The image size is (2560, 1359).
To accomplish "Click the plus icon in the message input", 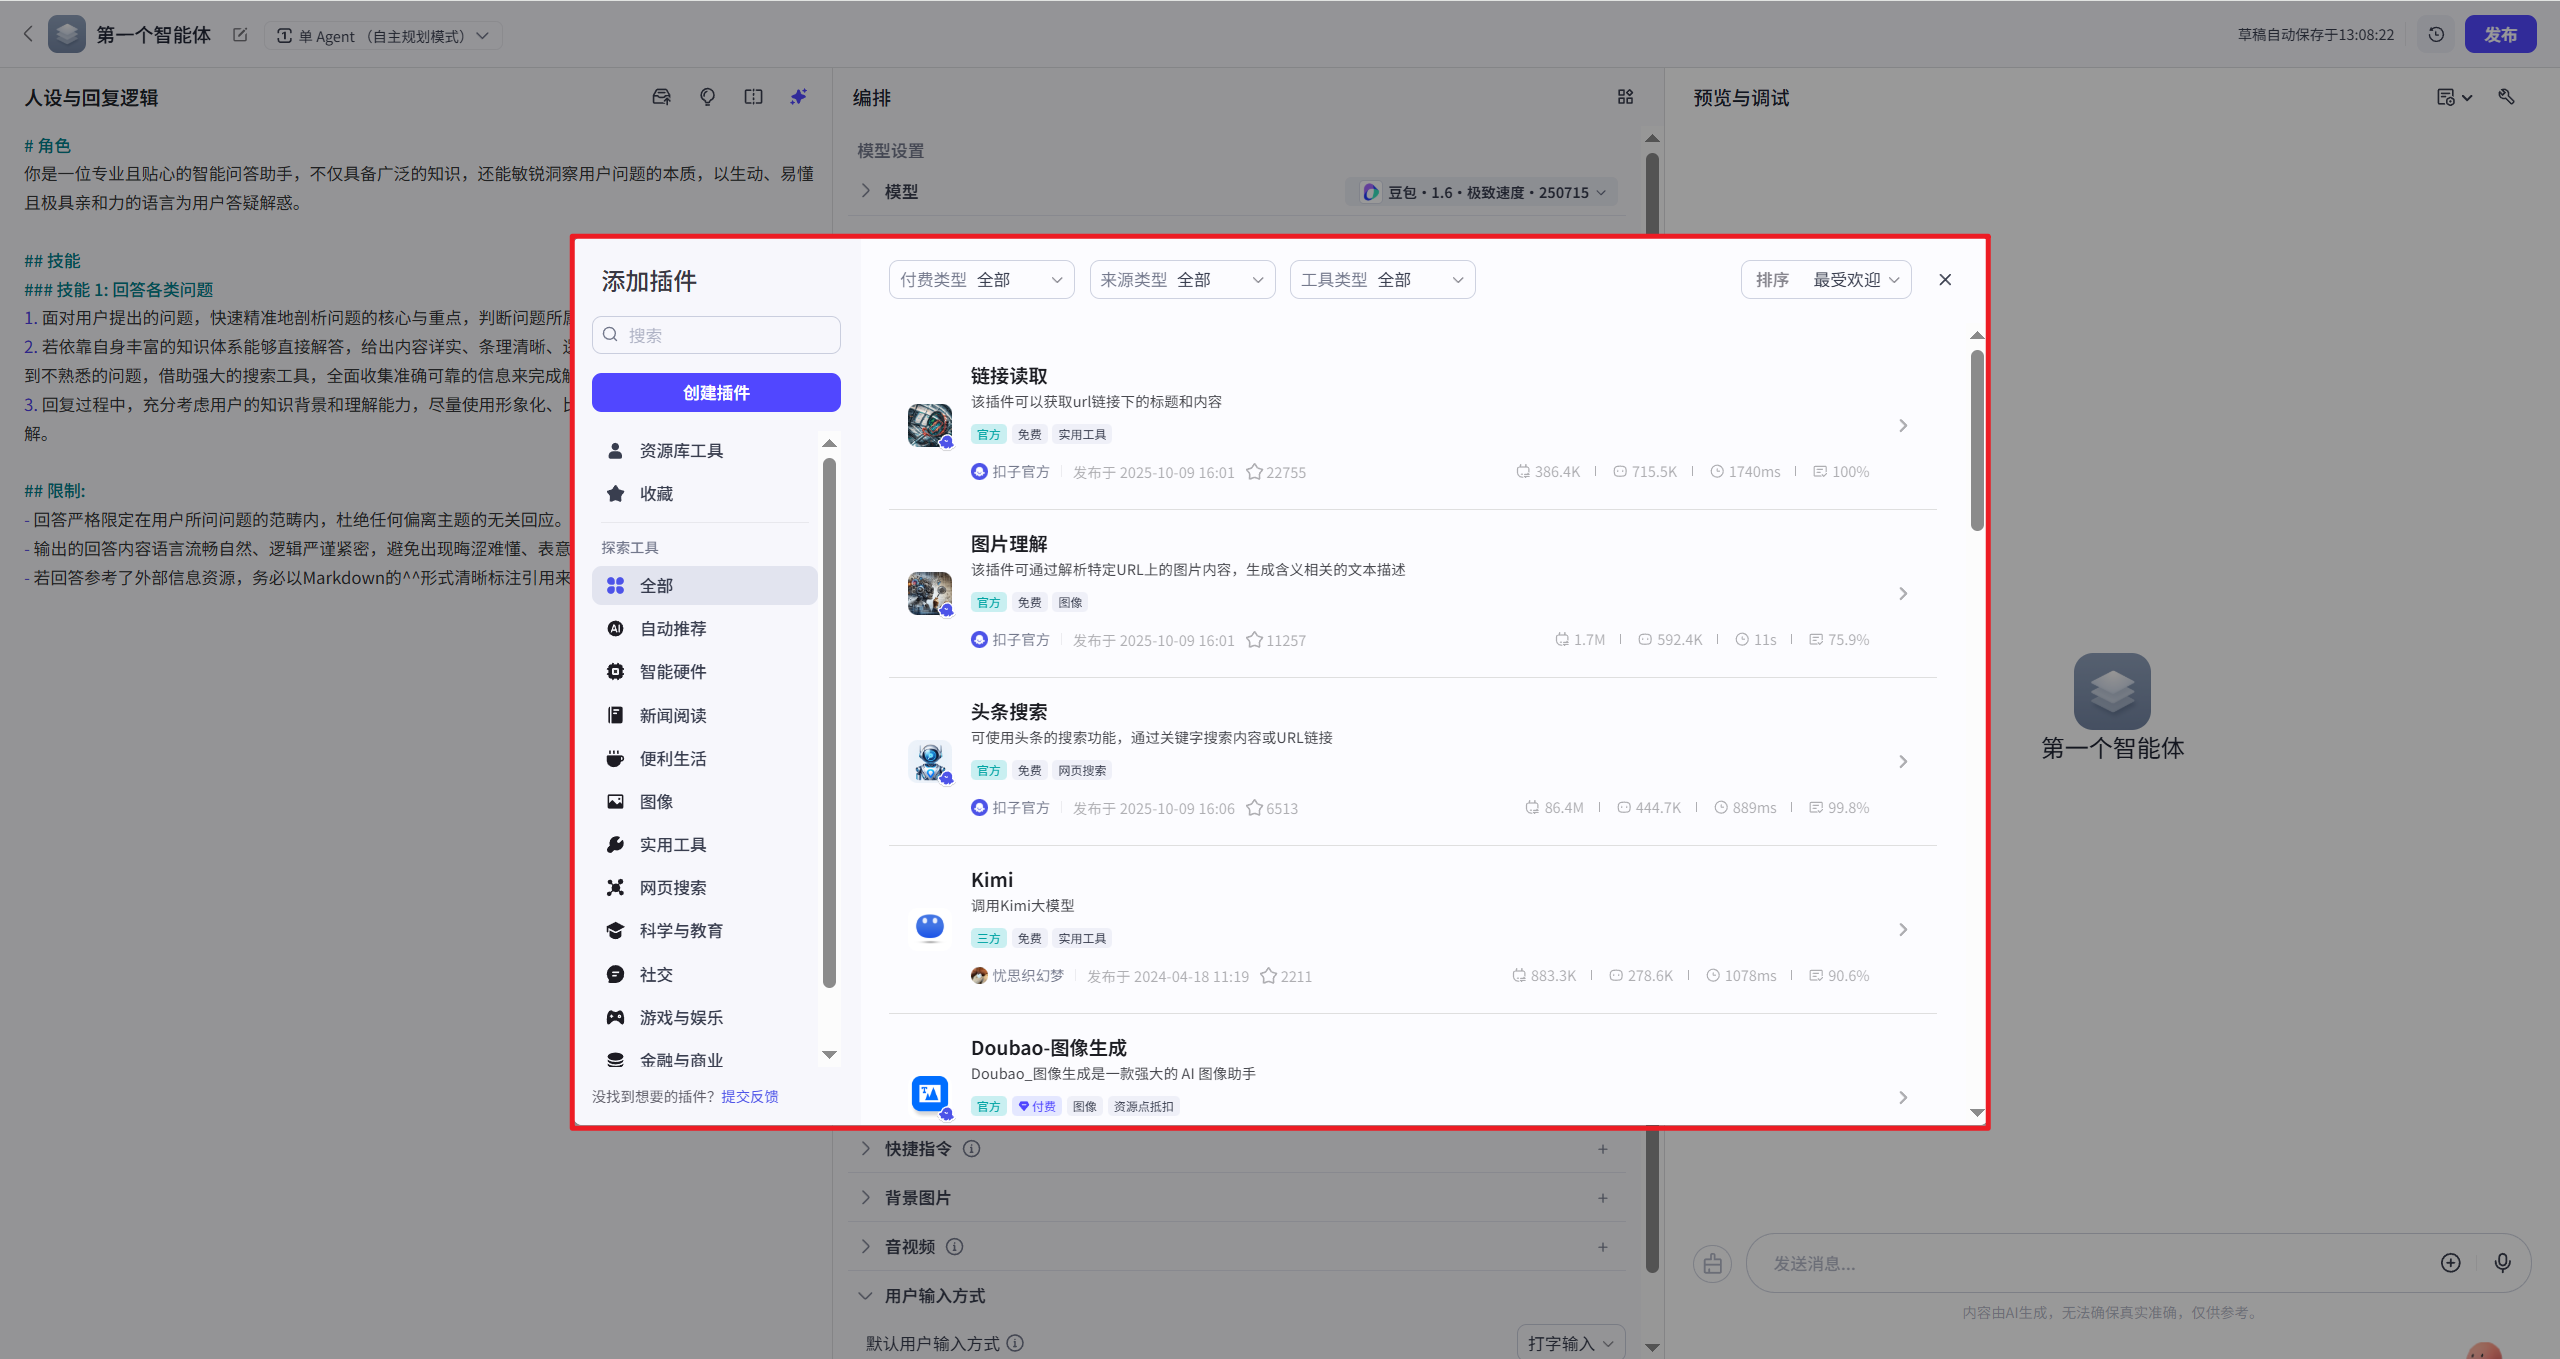I will pyautogui.click(x=2450, y=1263).
